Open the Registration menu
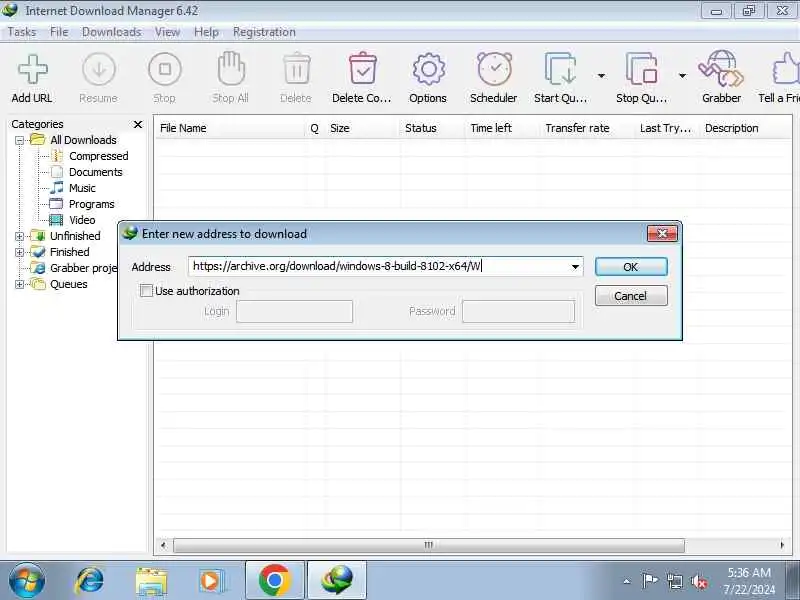Image resolution: width=800 pixels, height=600 pixels. point(264,32)
